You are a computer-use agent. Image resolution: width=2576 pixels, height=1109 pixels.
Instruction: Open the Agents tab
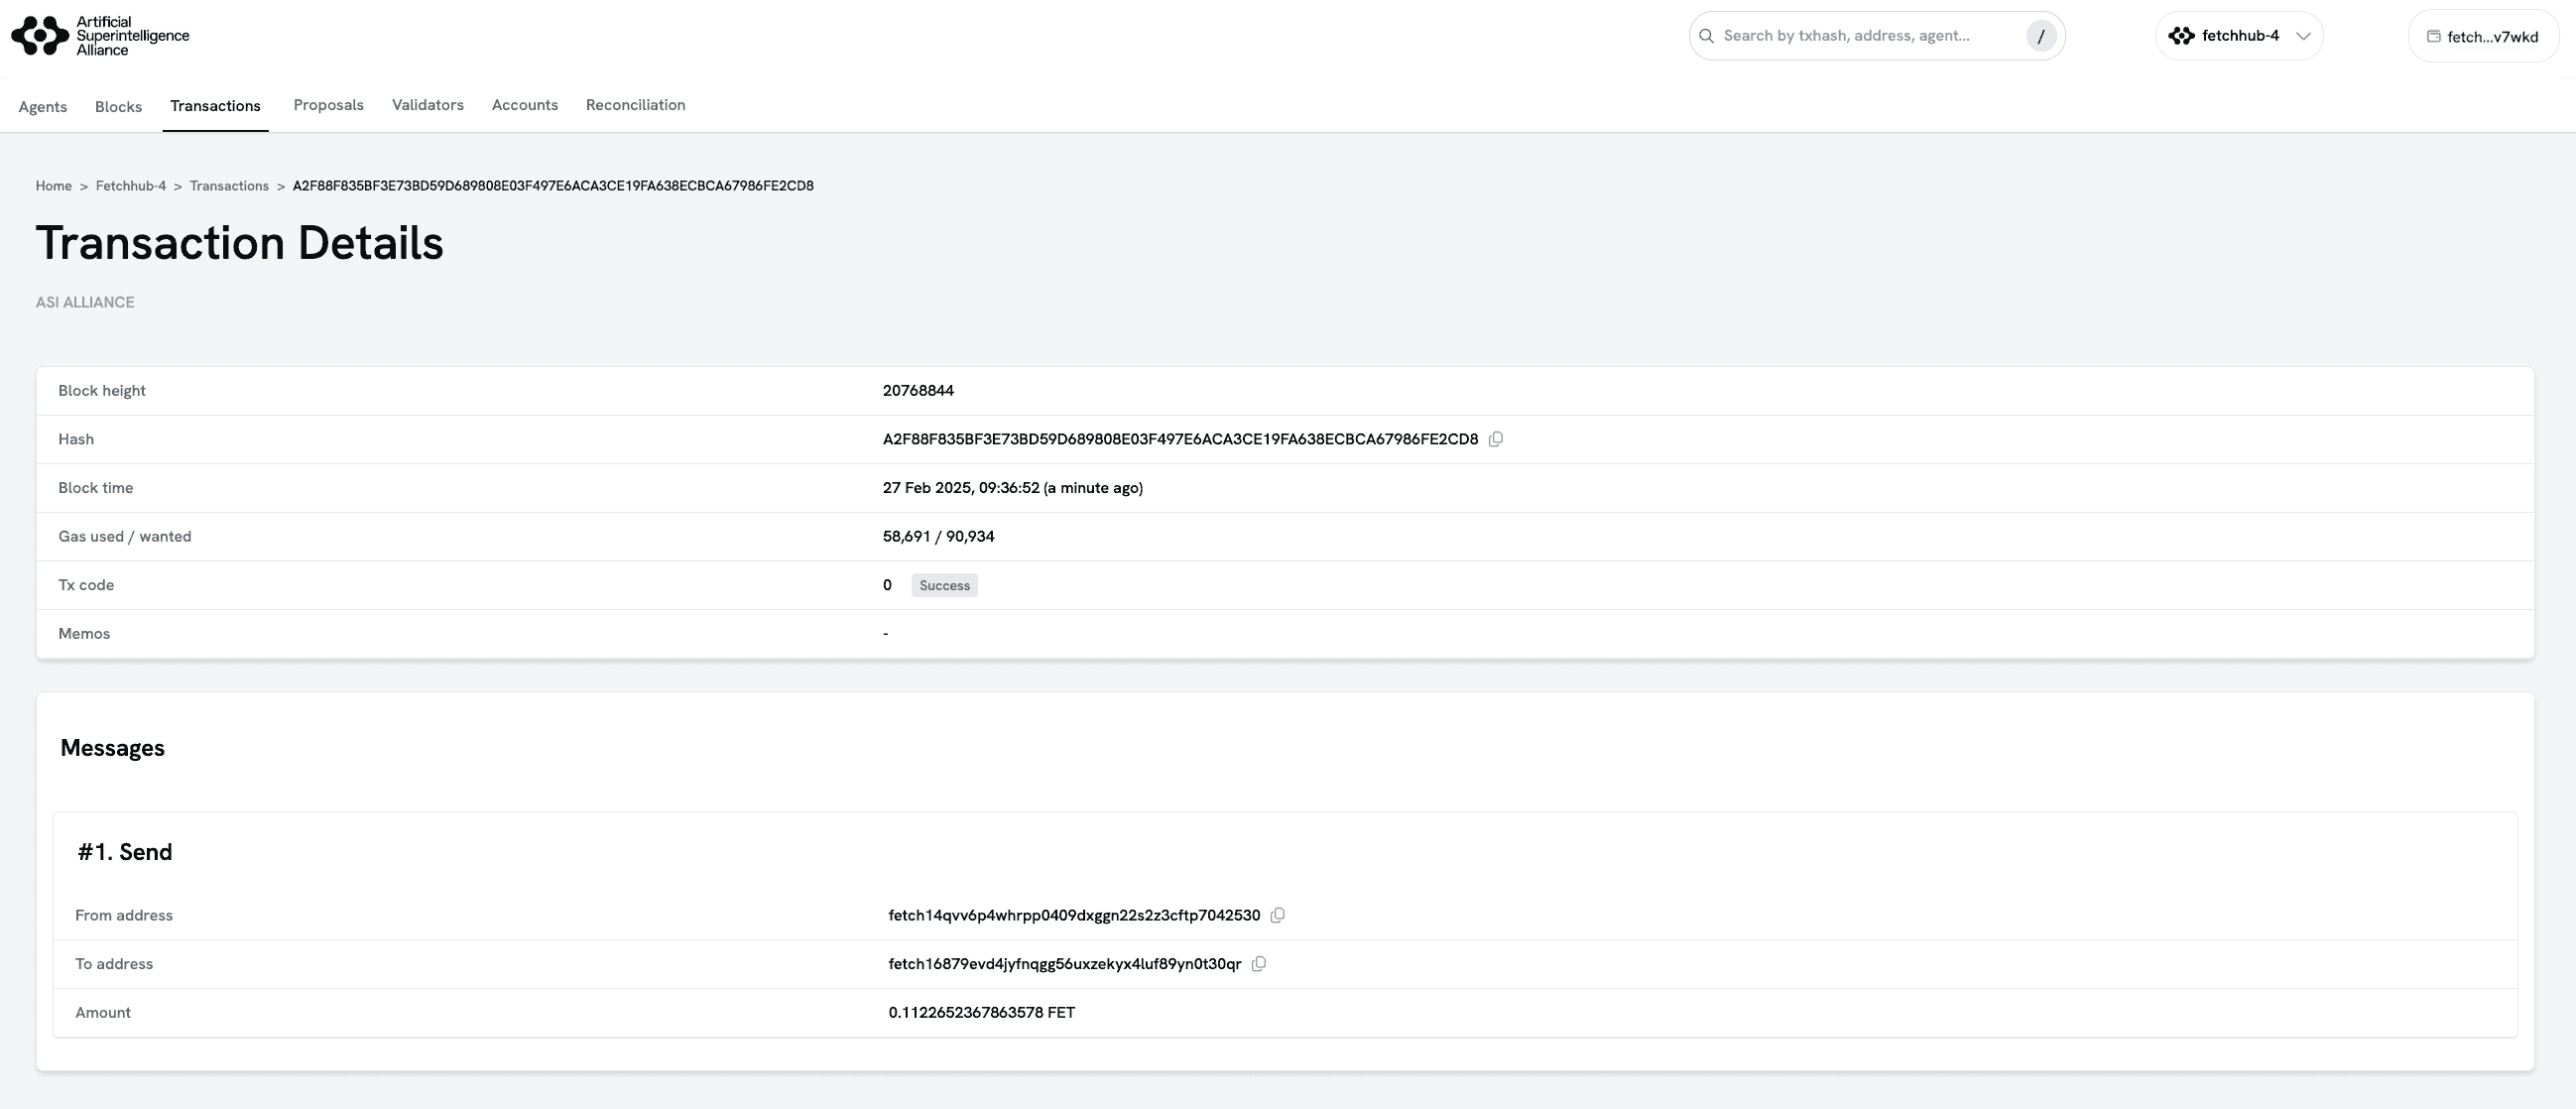43,107
